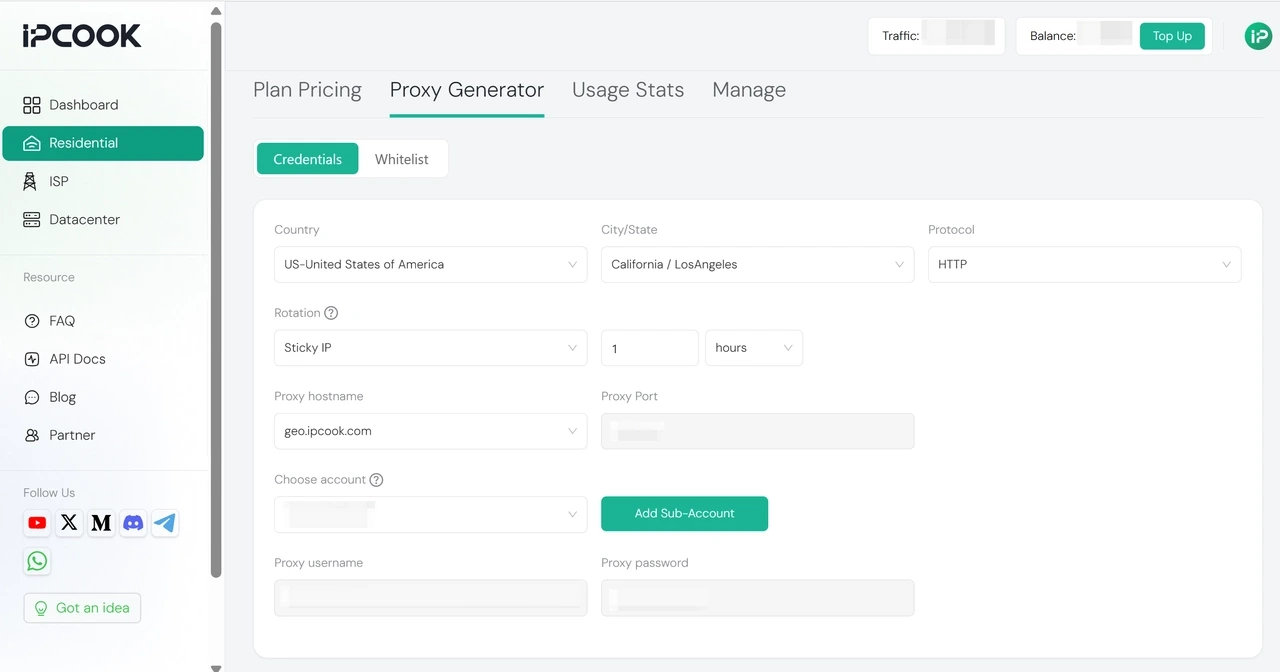Click the sidebar scroll-up arrow
Viewport: 1280px width, 672px height.
tap(216, 11)
